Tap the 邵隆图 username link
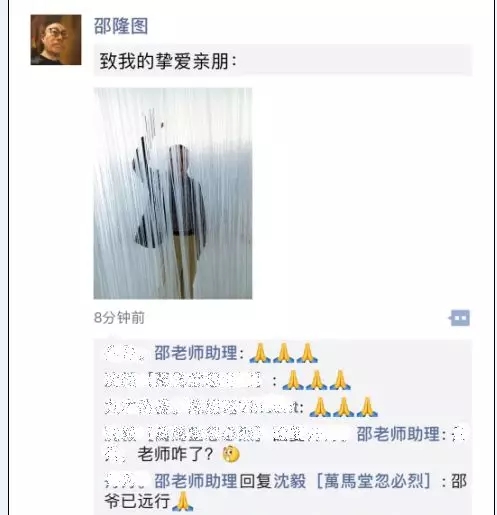 (x=121, y=26)
